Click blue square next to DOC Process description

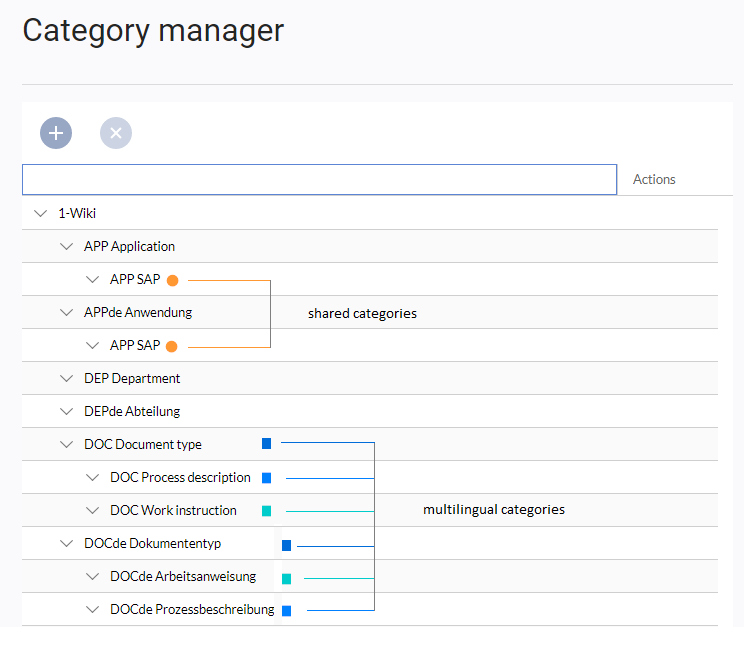pyautogui.click(x=267, y=478)
